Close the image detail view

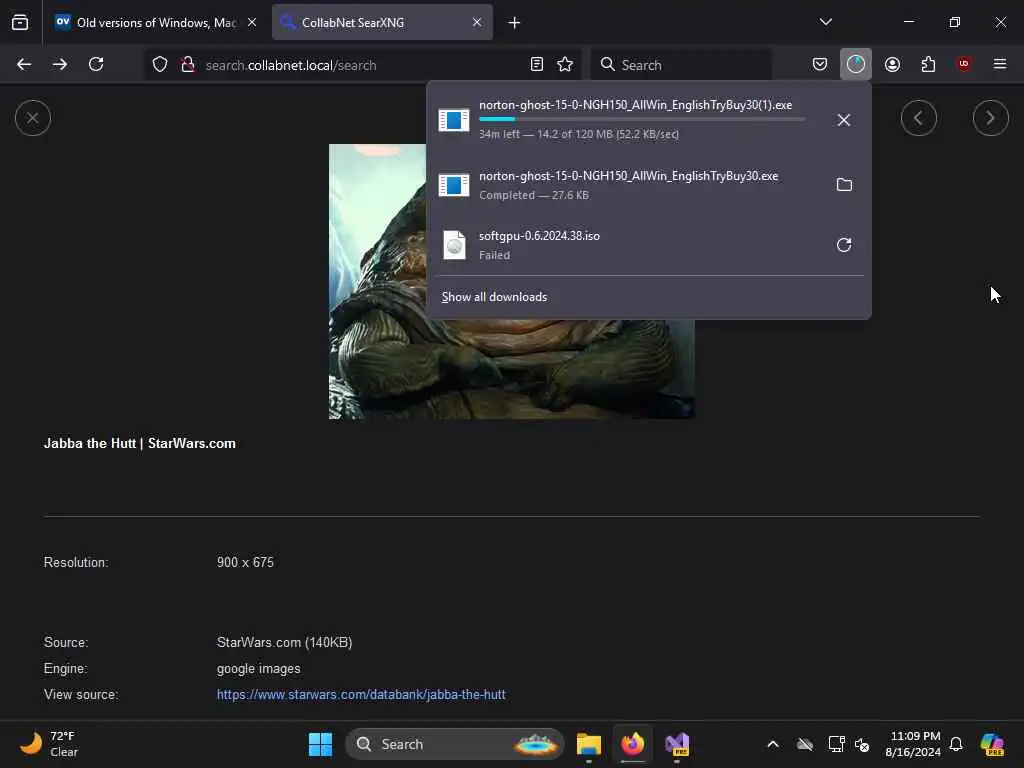[33, 118]
